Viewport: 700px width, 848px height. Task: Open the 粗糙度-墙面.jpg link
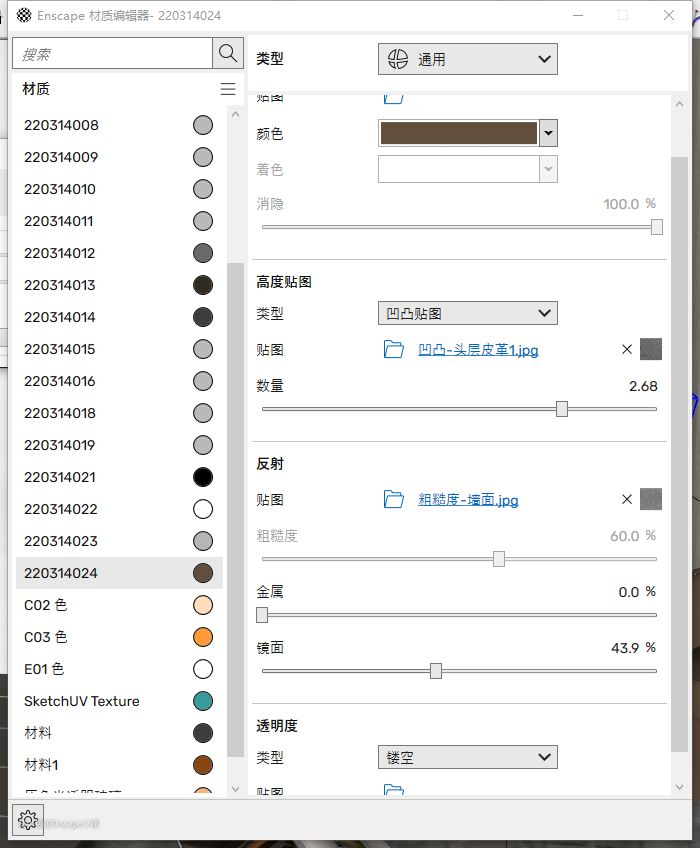(x=468, y=500)
